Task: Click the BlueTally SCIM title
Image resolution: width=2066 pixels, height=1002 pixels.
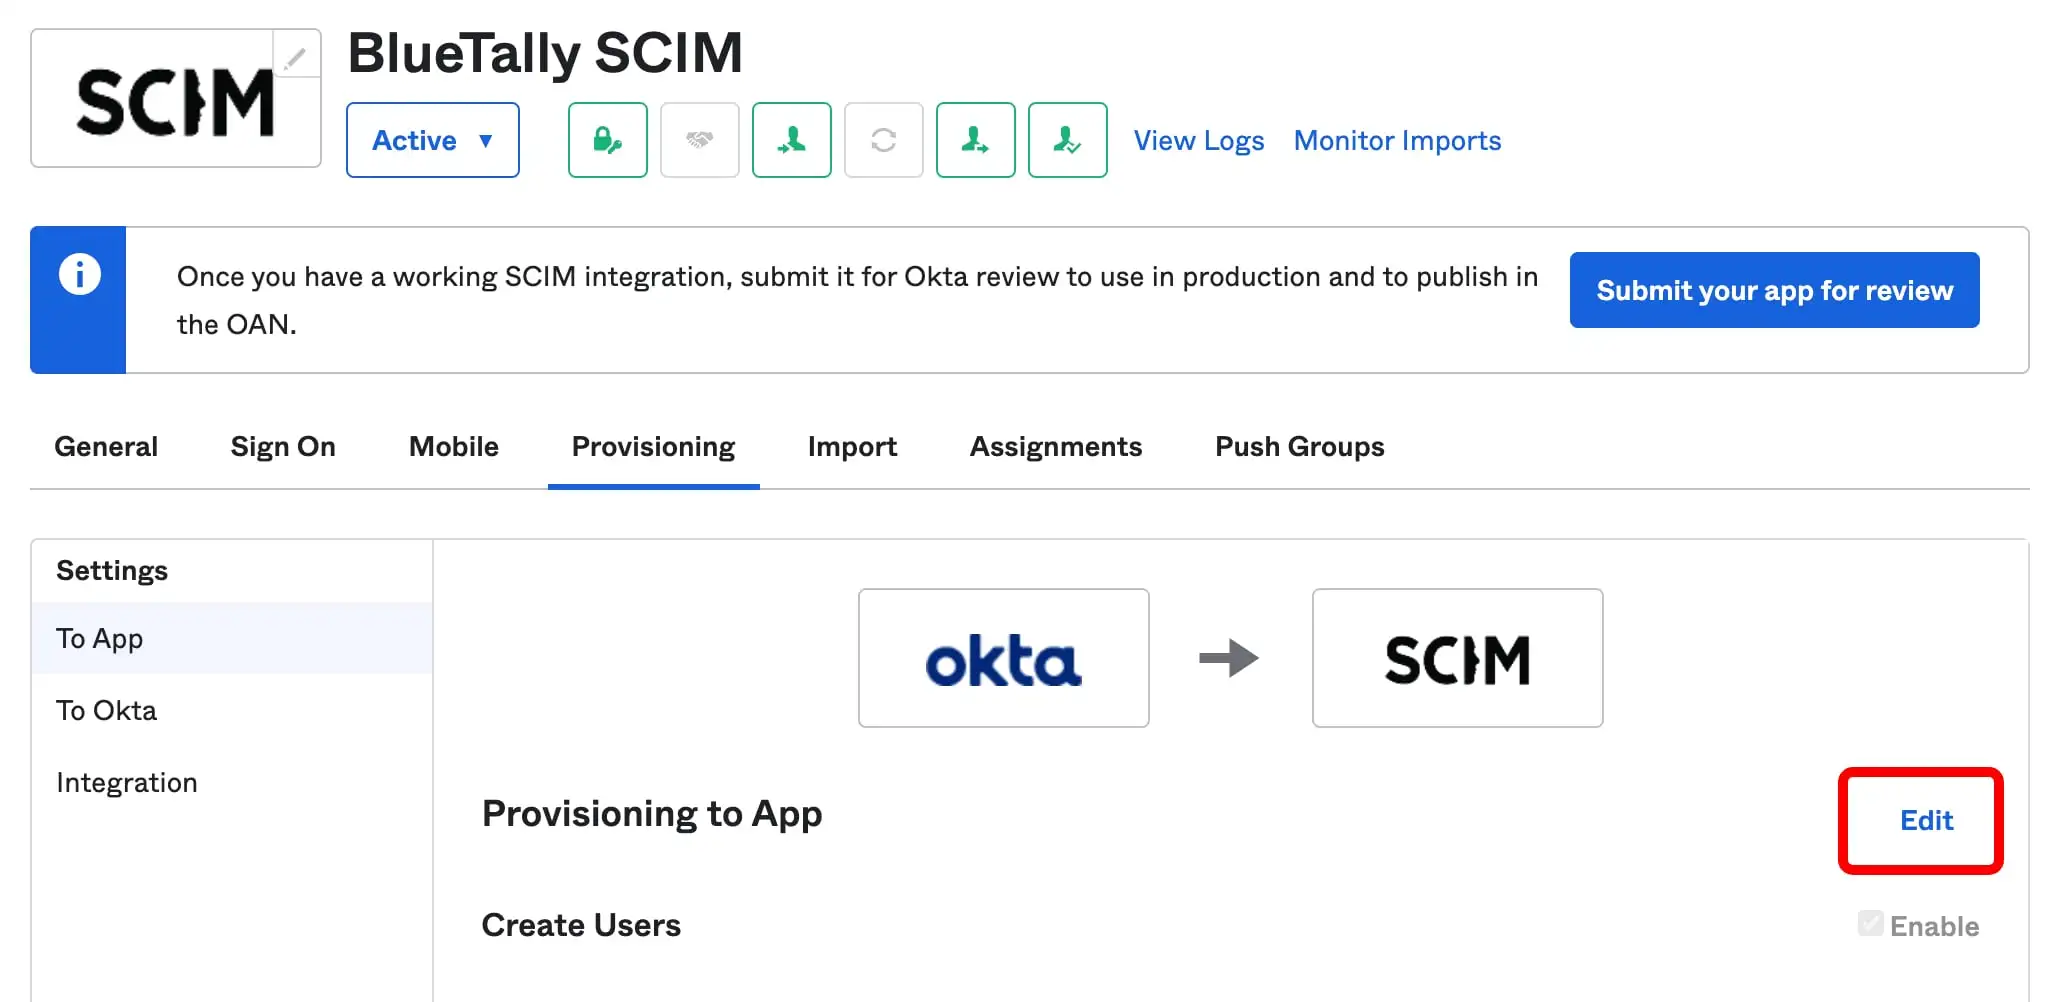Action: (545, 52)
